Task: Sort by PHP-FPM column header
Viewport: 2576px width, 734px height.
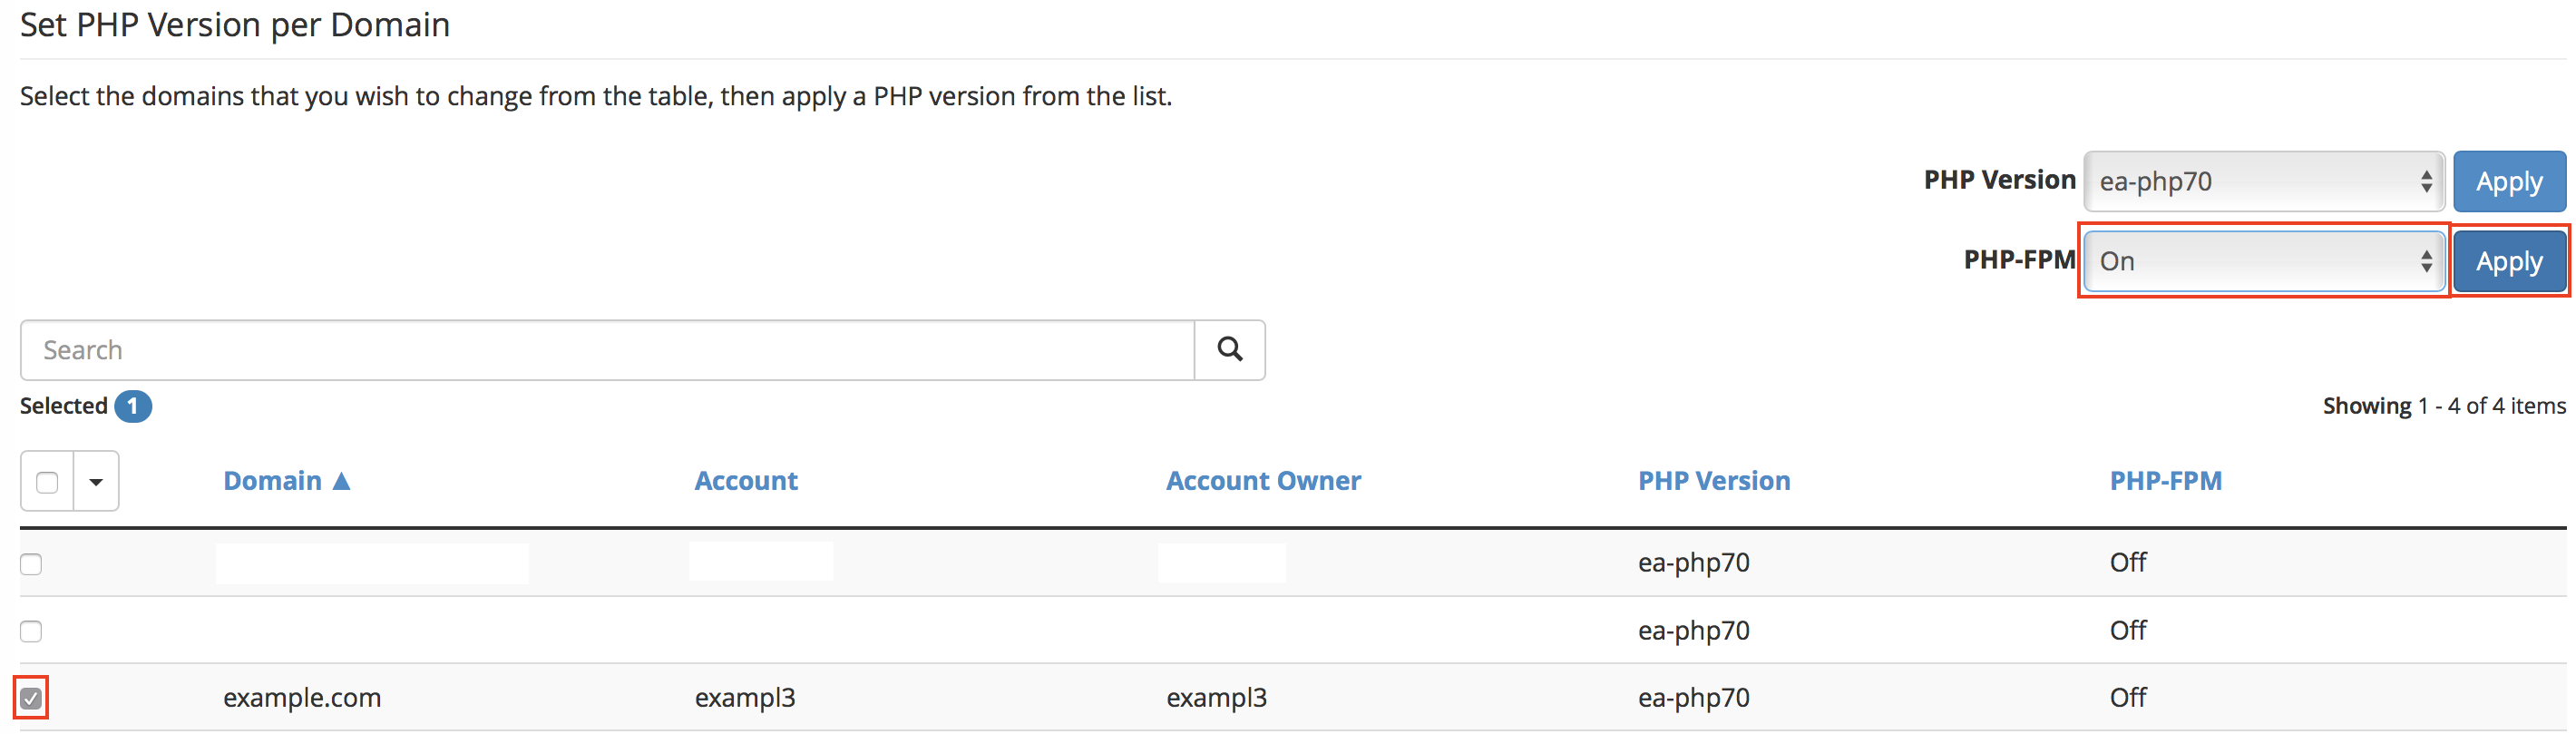Action: pos(2165,481)
